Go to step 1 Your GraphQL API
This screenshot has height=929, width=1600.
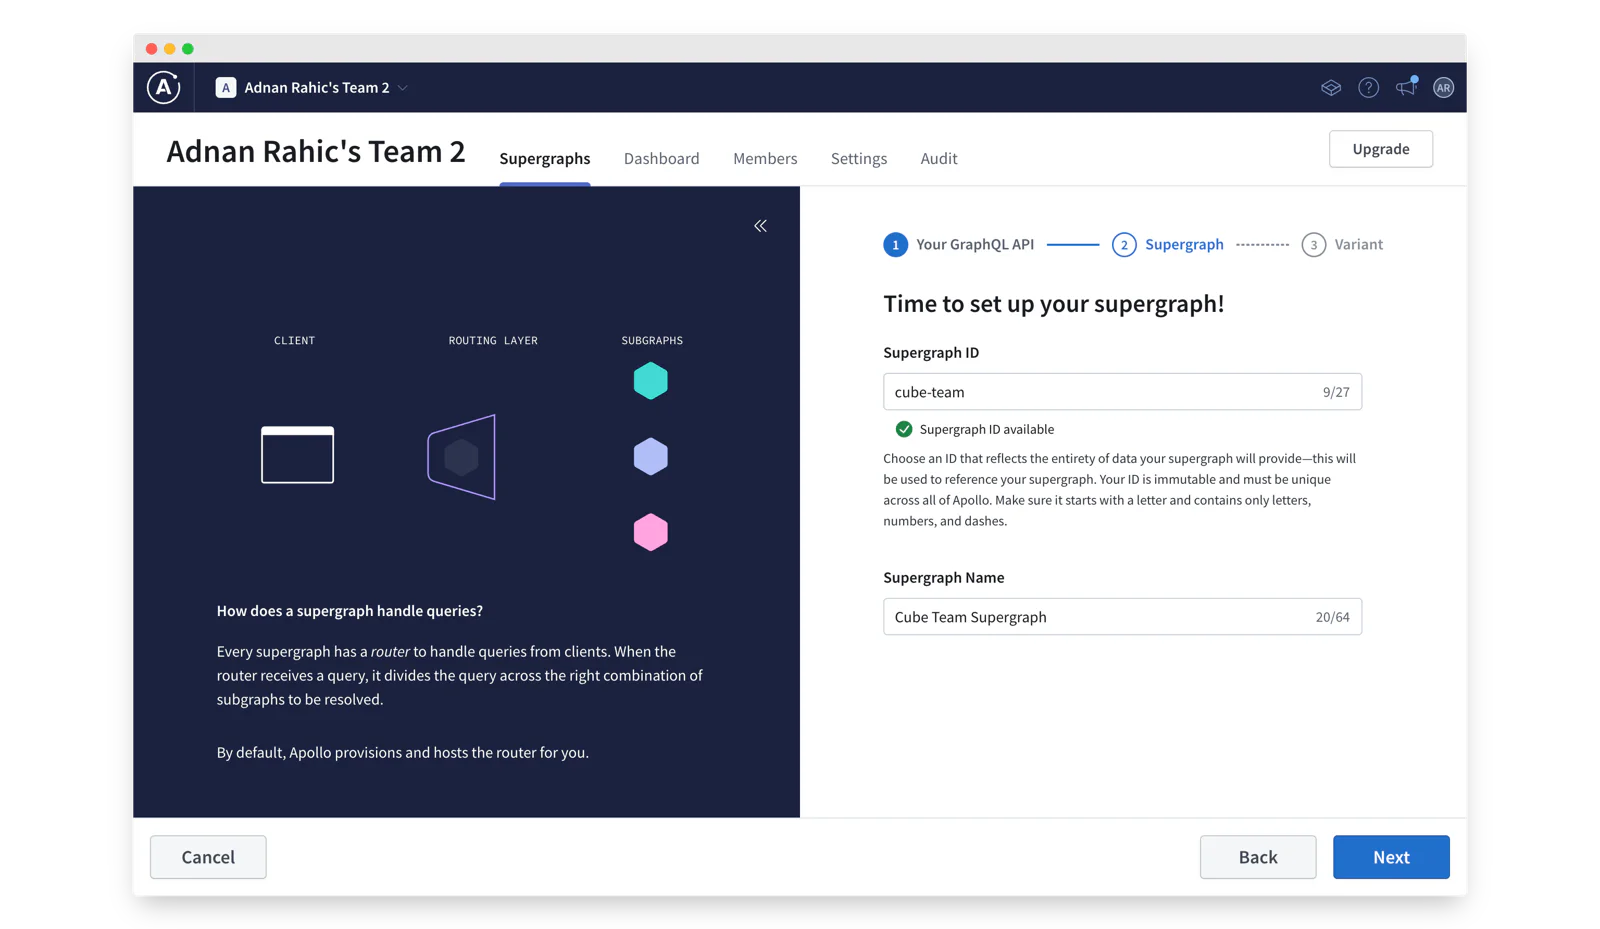coord(958,244)
